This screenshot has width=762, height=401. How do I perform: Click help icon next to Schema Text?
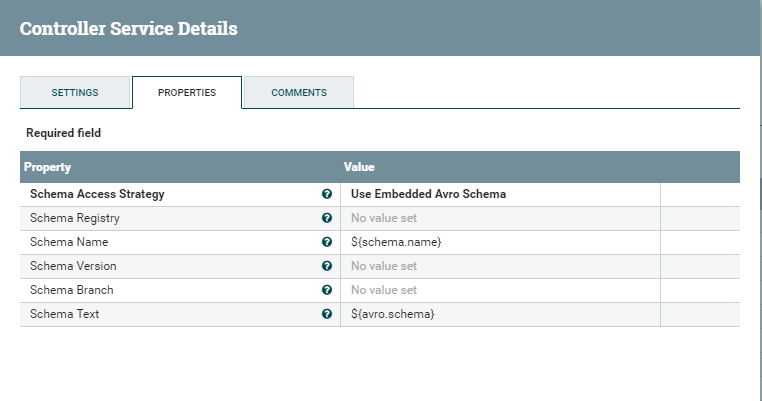(x=327, y=314)
